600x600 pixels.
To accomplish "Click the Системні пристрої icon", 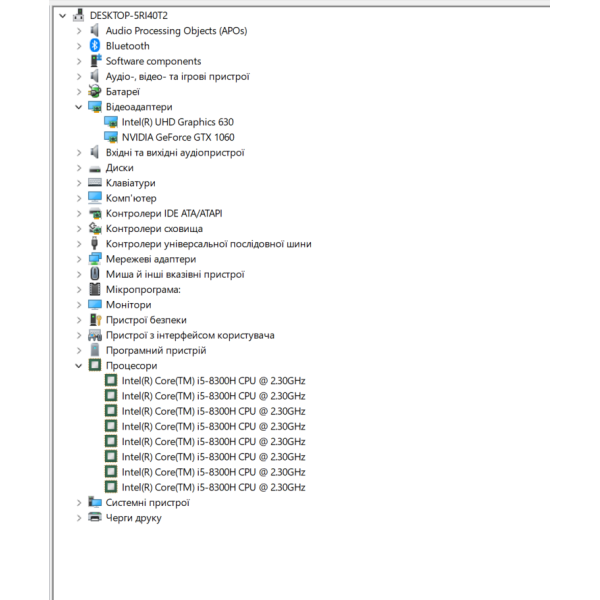I will [x=95, y=502].
